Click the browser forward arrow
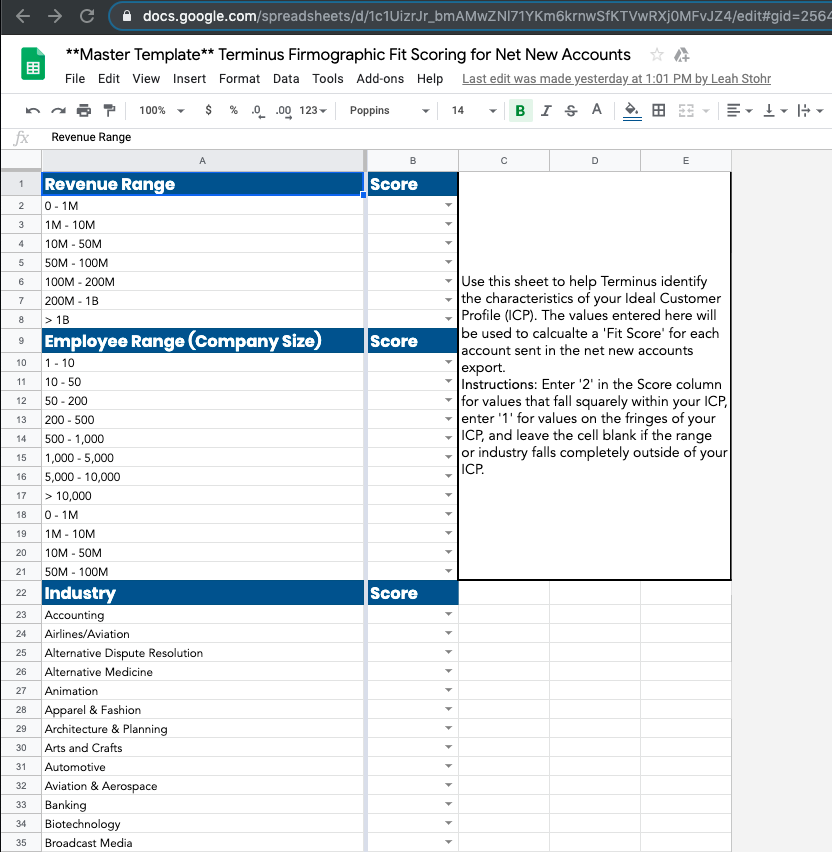The image size is (832, 852). coord(55,16)
